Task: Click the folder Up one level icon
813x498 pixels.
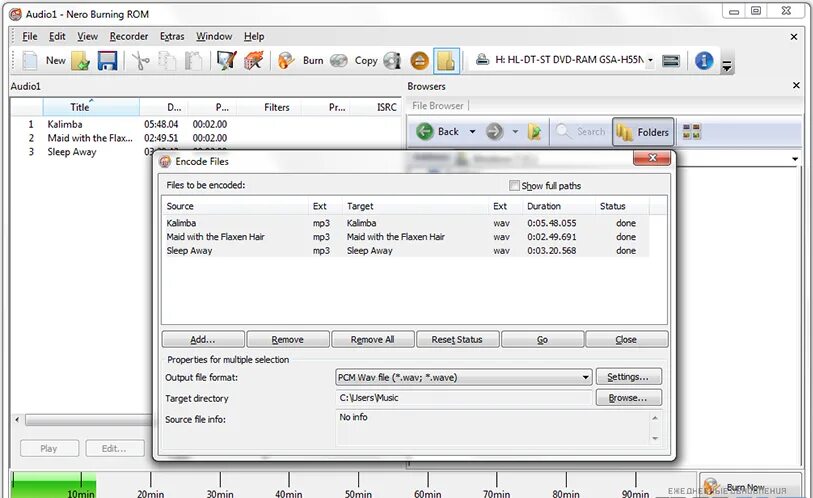Action: (534, 132)
